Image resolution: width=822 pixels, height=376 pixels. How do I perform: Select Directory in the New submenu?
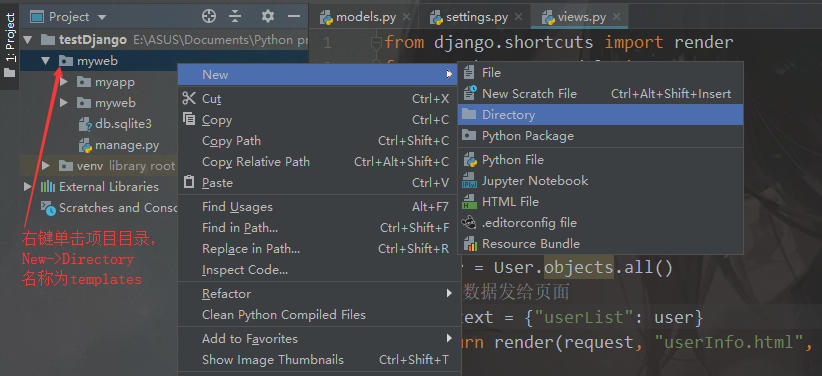pyautogui.click(x=600, y=114)
